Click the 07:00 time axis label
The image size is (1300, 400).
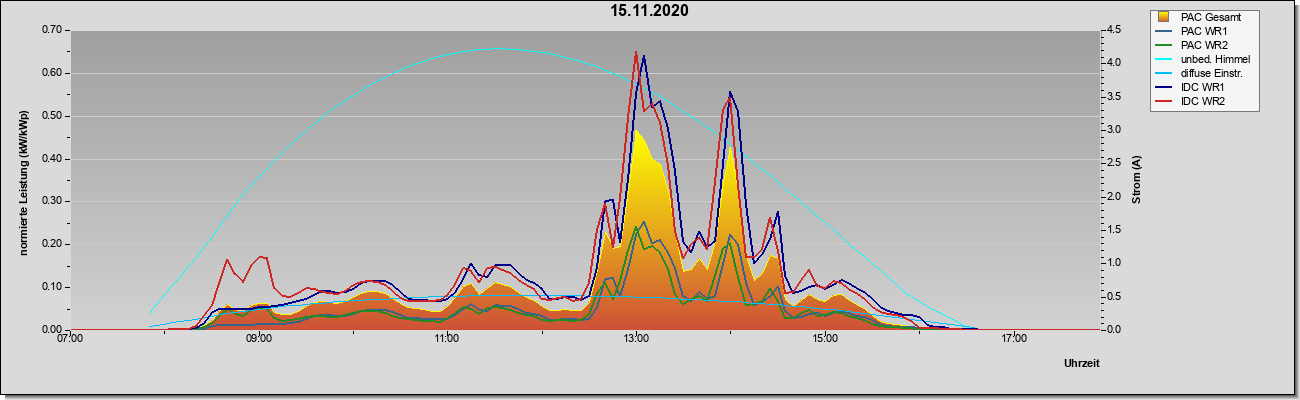[x=70, y=338]
